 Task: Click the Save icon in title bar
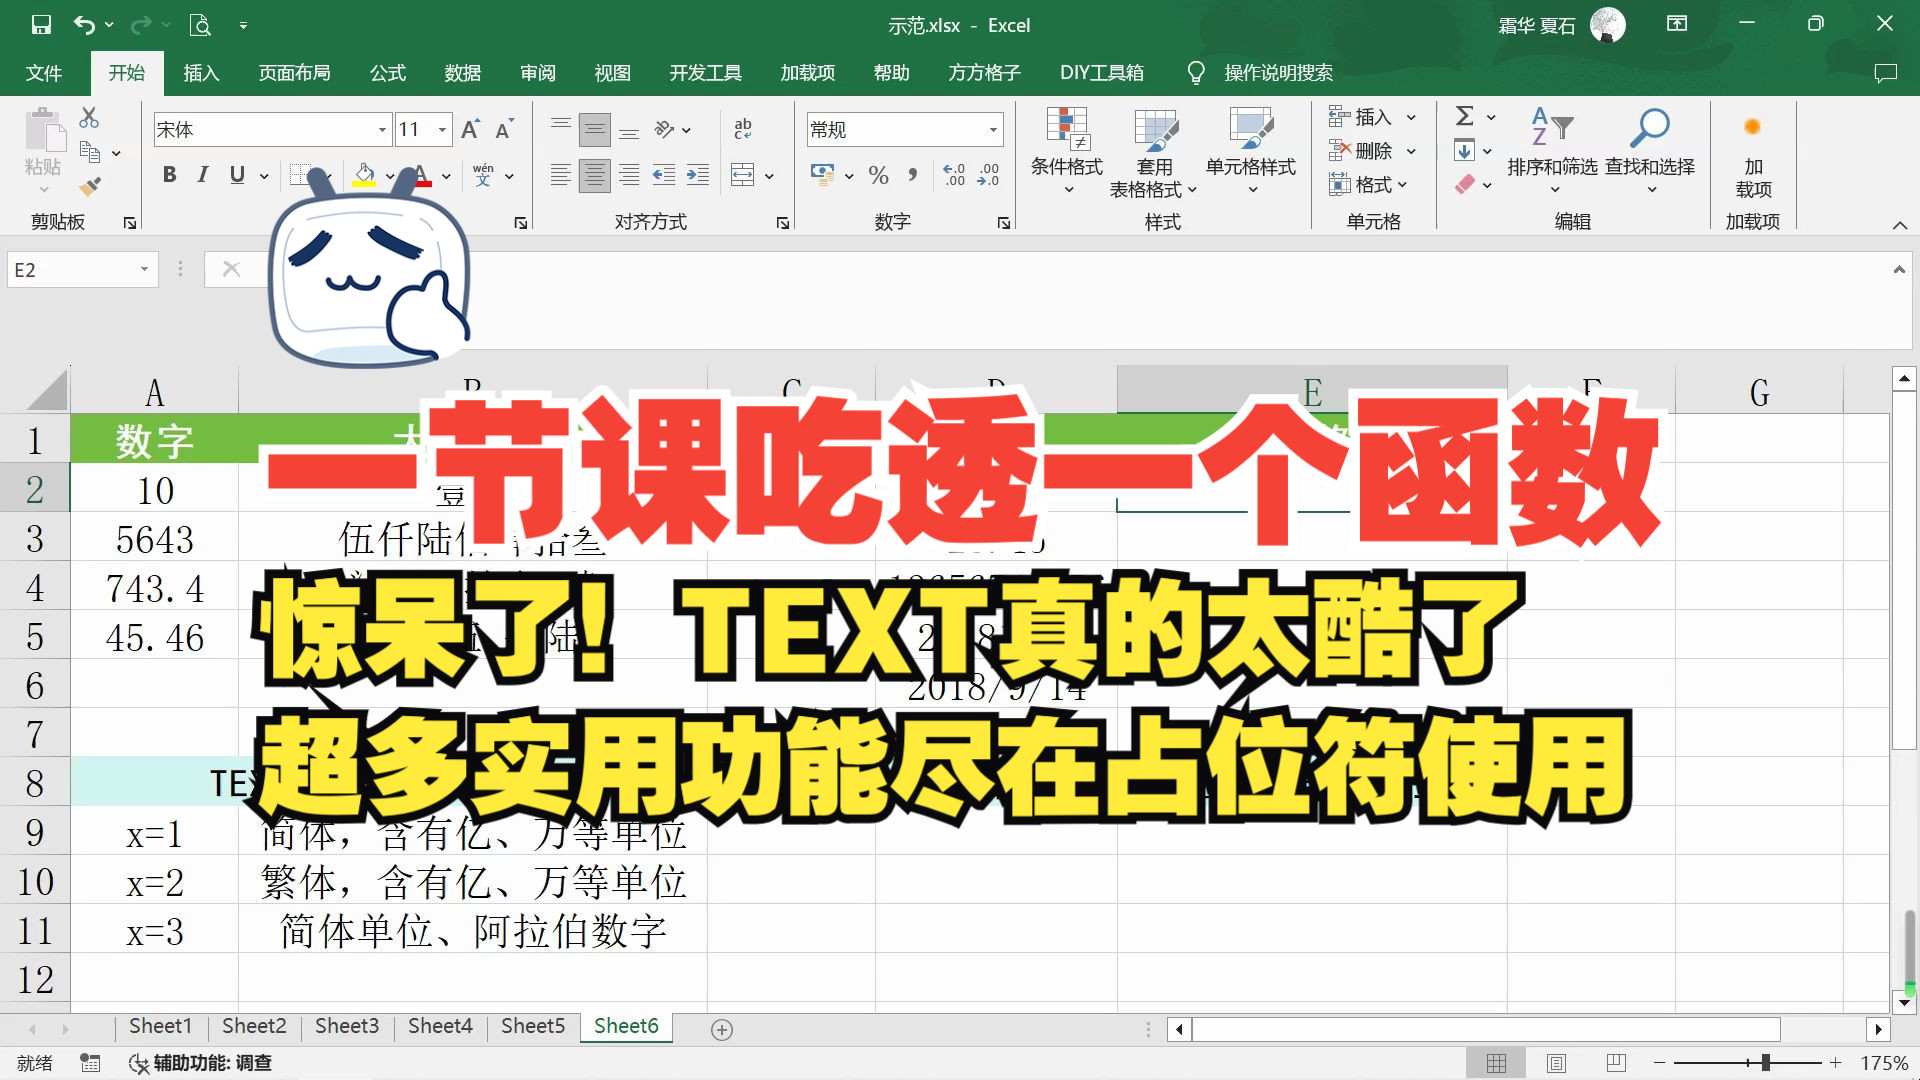point(41,25)
